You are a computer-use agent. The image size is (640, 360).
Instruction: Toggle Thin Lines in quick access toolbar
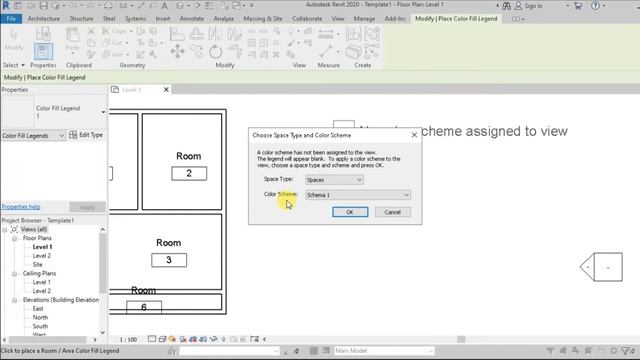[x=209, y=6]
